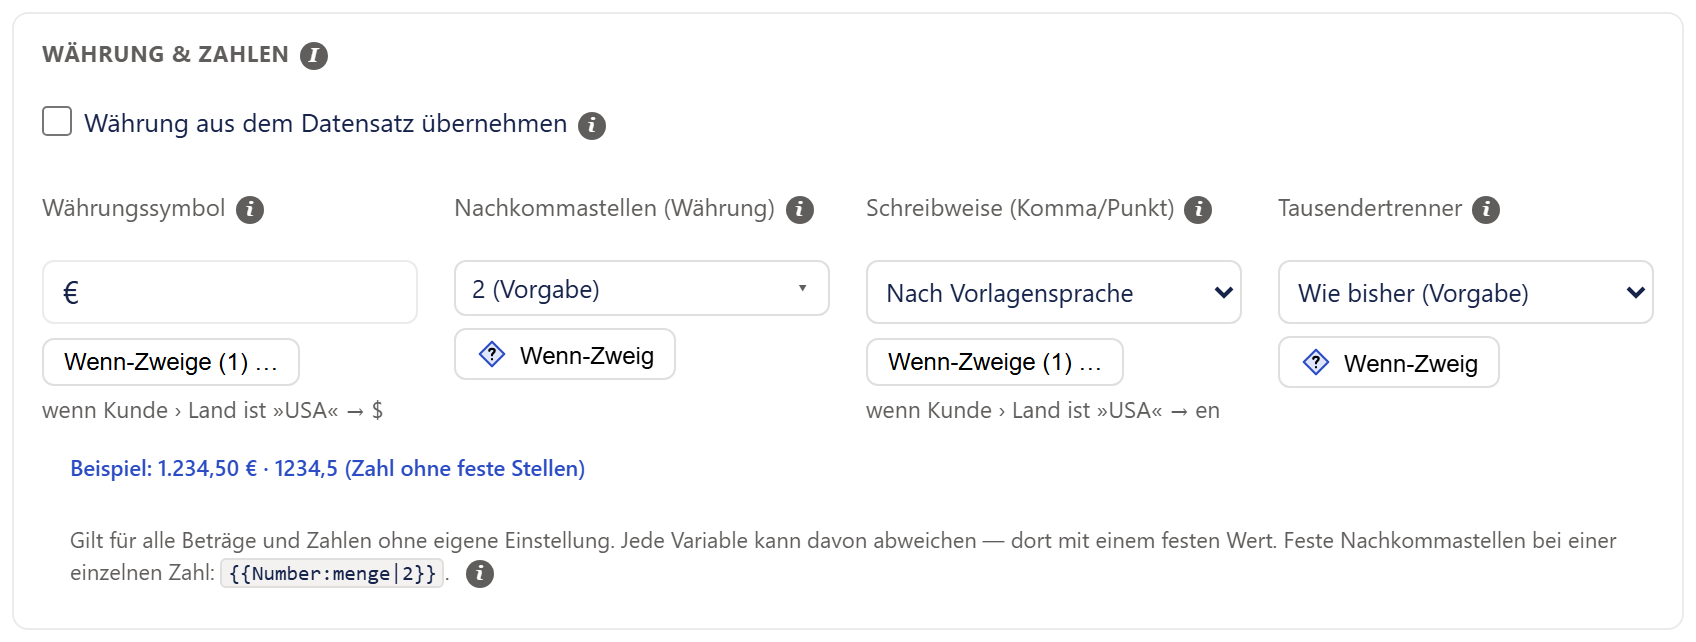
Task: Add Wenn-Zweig under Nachkommastellen
Action: 565,354
